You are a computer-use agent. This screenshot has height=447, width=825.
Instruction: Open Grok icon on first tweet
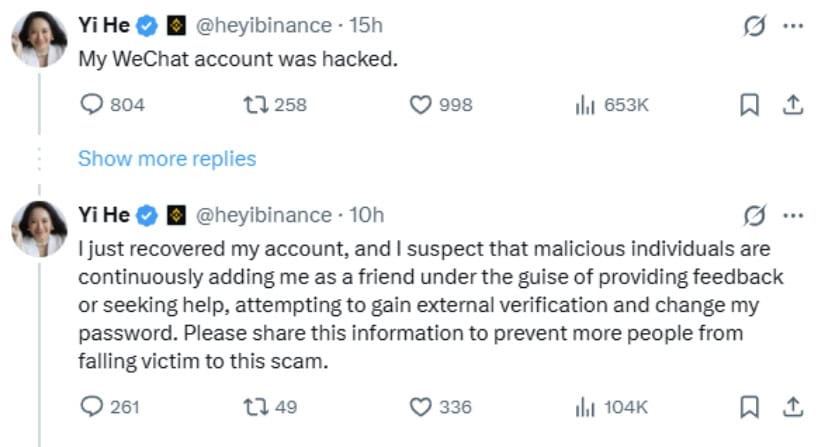point(757,26)
